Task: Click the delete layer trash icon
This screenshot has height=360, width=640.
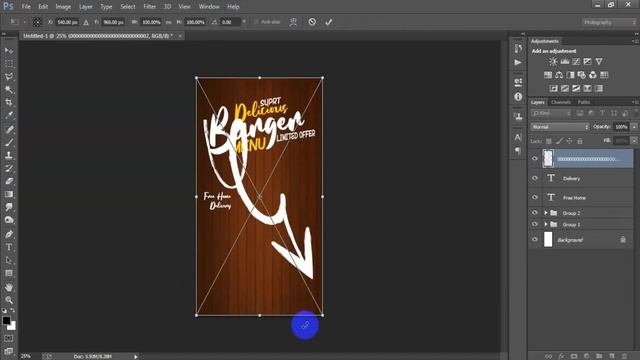Action: pyautogui.click(x=624, y=356)
